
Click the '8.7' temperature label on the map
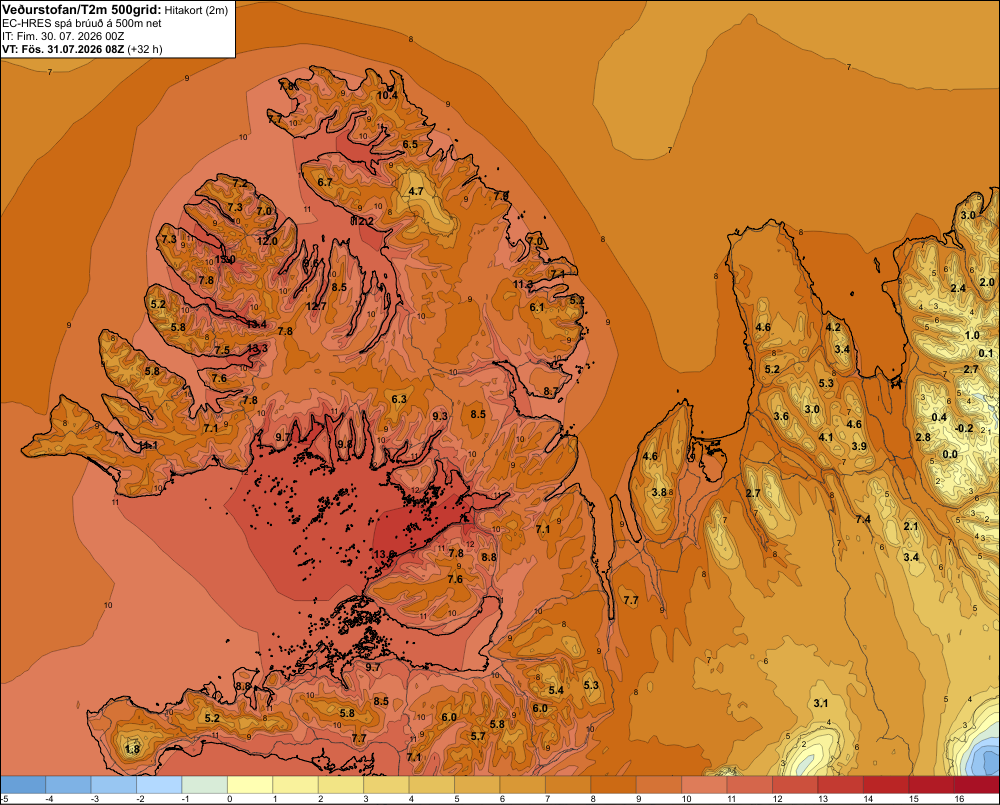click(x=550, y=392)
